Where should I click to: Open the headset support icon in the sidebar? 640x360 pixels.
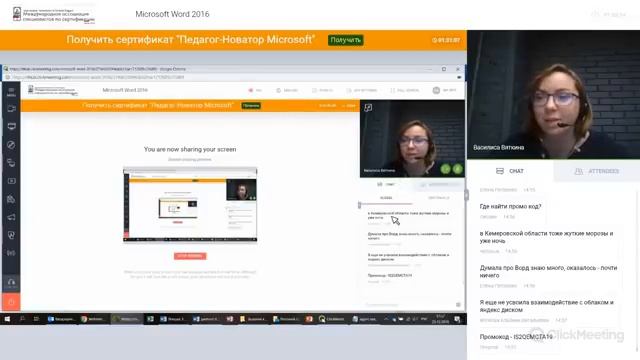[11, 282]
